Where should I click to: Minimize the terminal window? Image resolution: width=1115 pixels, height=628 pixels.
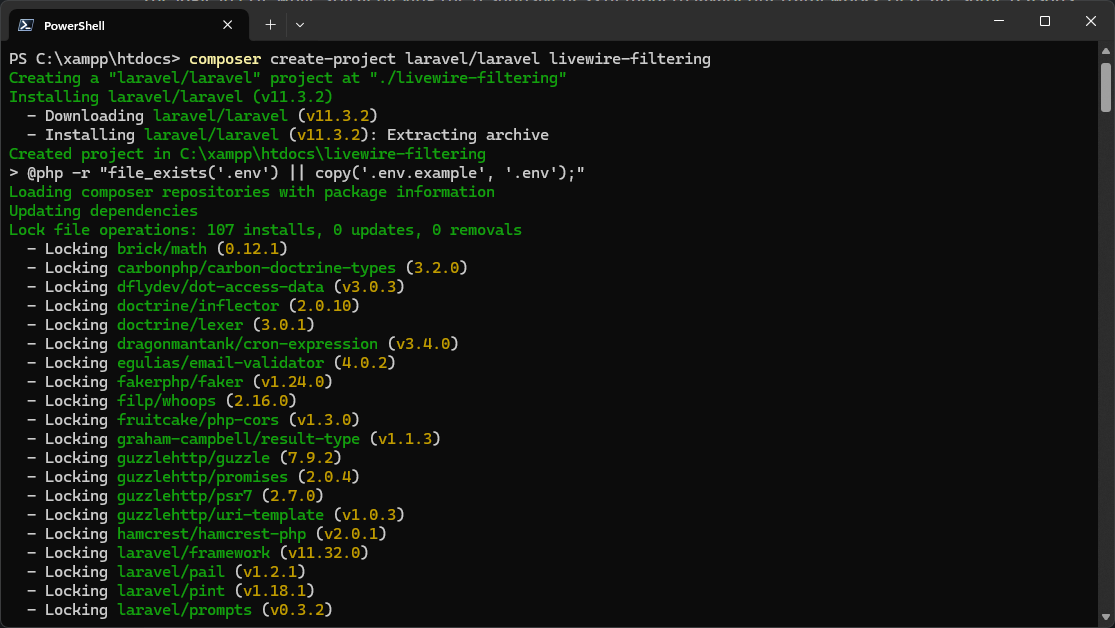tap(999, 21)
